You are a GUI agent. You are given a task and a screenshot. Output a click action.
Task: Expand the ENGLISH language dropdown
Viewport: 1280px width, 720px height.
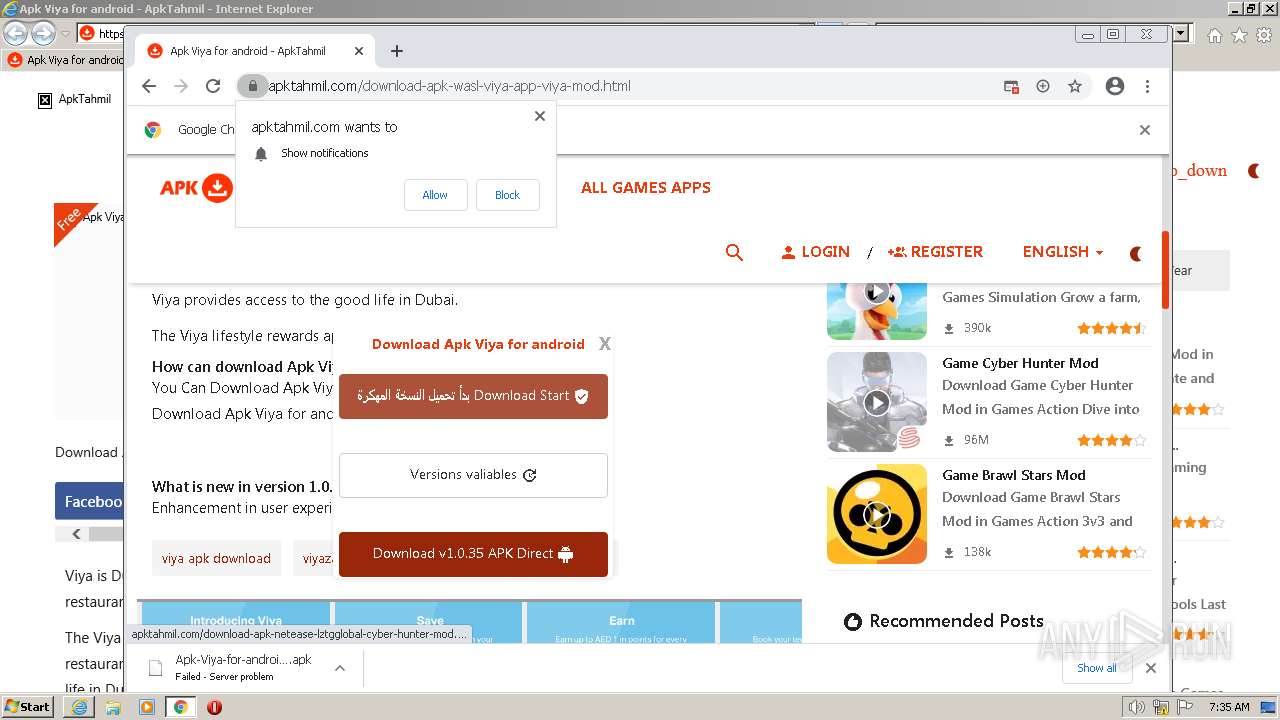click(x=1062, y=252)
